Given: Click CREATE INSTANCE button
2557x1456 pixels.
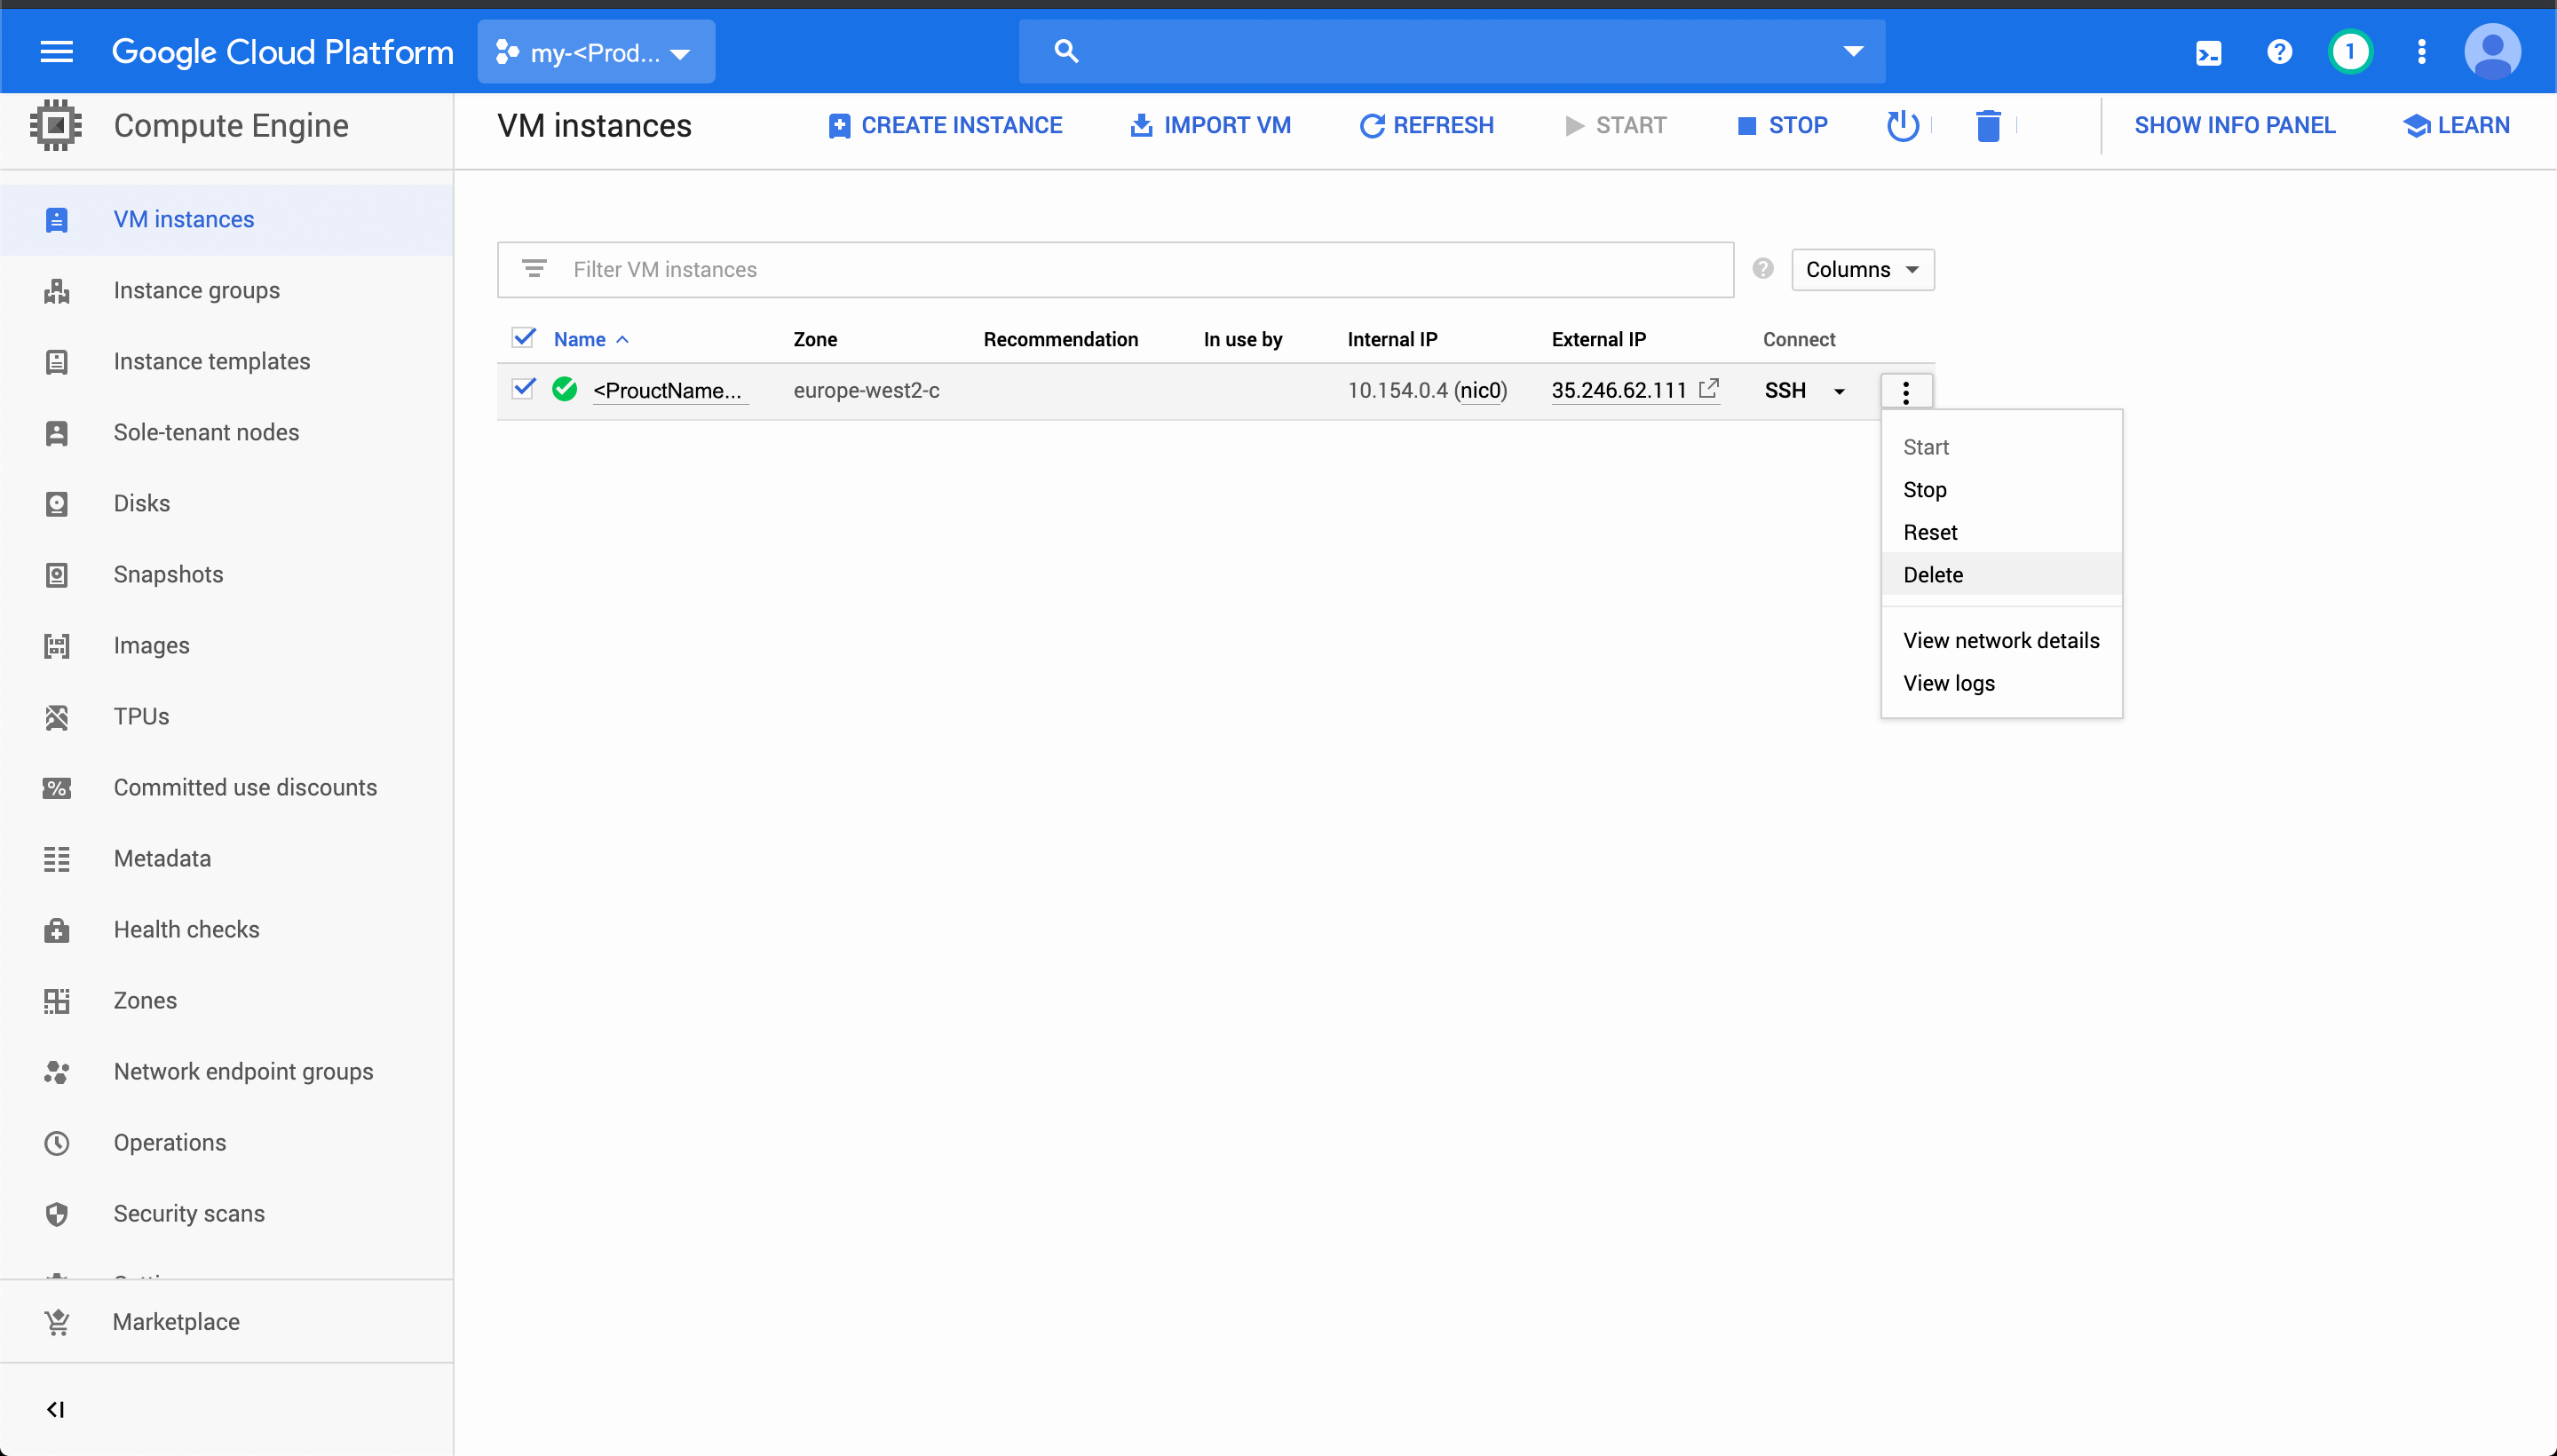Looking at the screenshot, I should click(x=944, y=125).
